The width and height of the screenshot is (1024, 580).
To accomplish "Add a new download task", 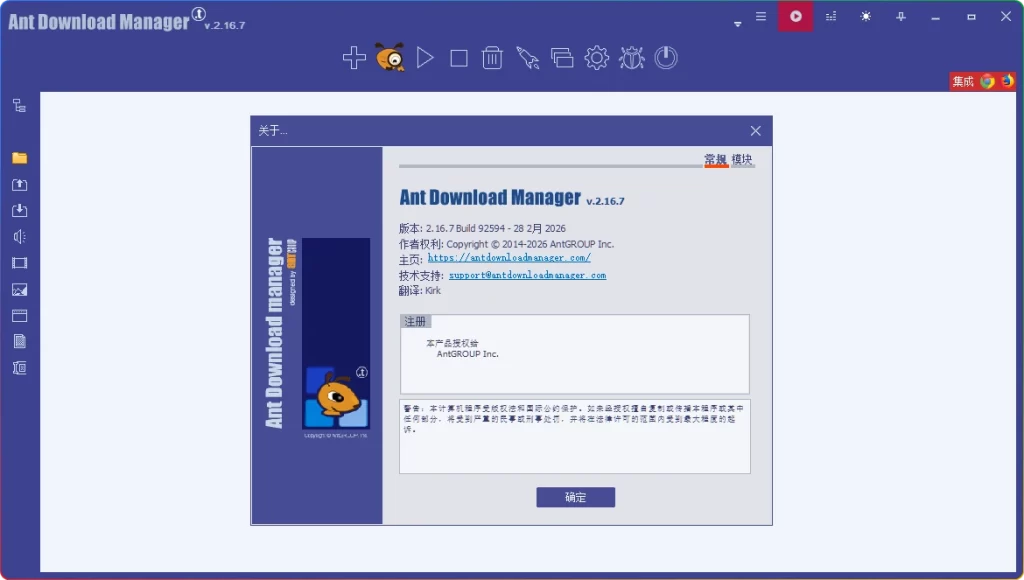I will coord(355,57).
